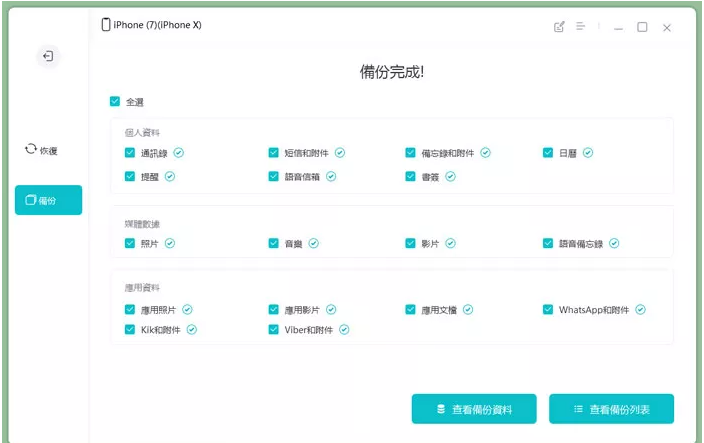The height and width of the screenshot is (443, 704).
Task: Click the completed check icon beside 音樂
Action: click(x=313, y=243)
